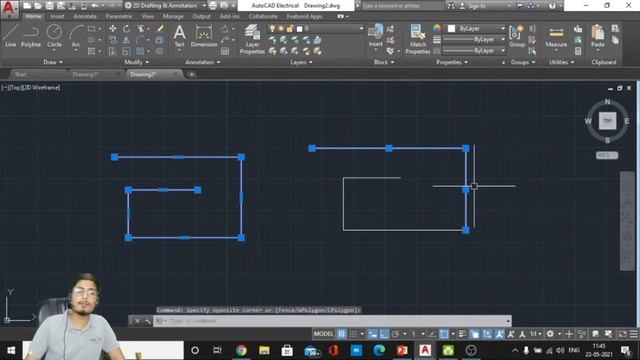Viewport: 640px width, 360px height.
Task: Click the viewport controls label [-][Top][2D Wireframe]
Action: coord(31,87)
